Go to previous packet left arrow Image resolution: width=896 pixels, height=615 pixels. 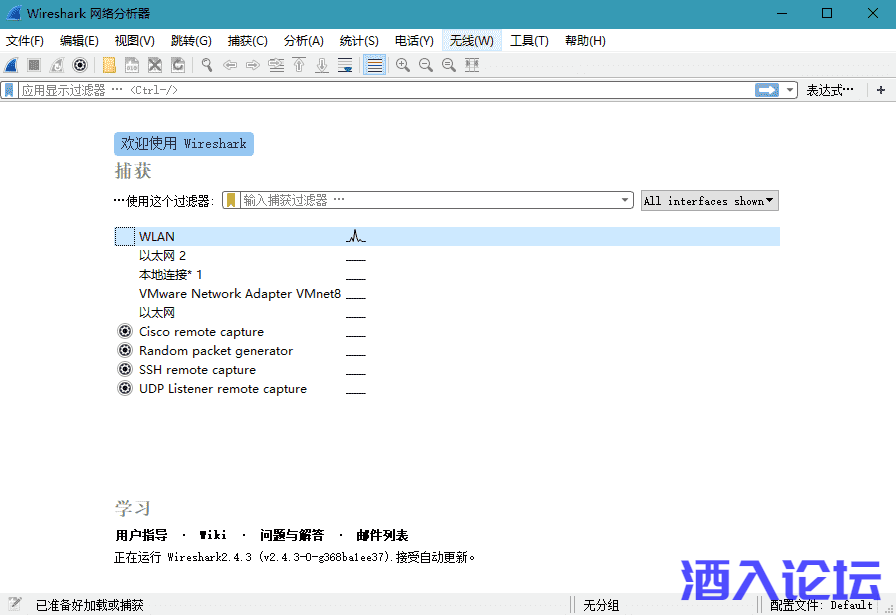point(230,65)
